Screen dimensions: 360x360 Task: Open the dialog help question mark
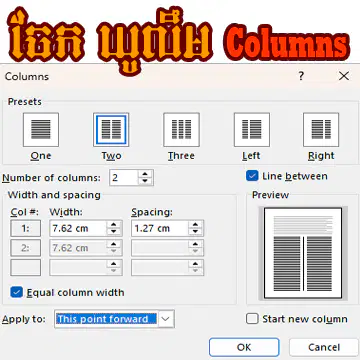pyautogui.click(x=301, y=76)
